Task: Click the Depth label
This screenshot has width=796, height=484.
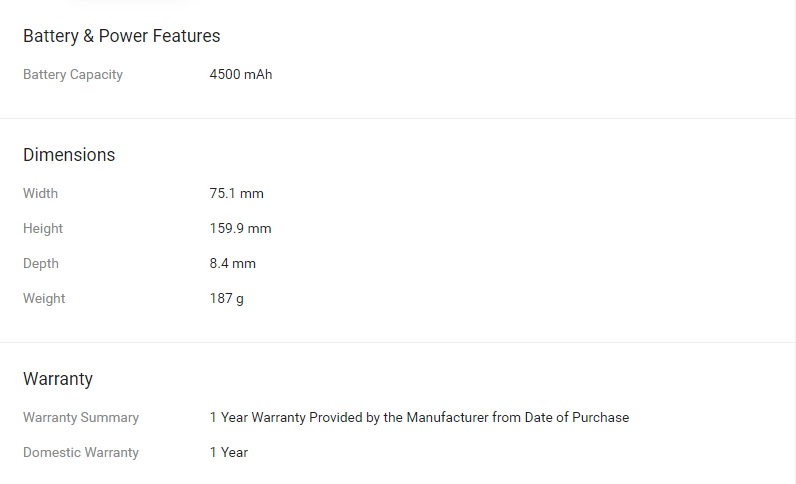Action: point(41,263)
